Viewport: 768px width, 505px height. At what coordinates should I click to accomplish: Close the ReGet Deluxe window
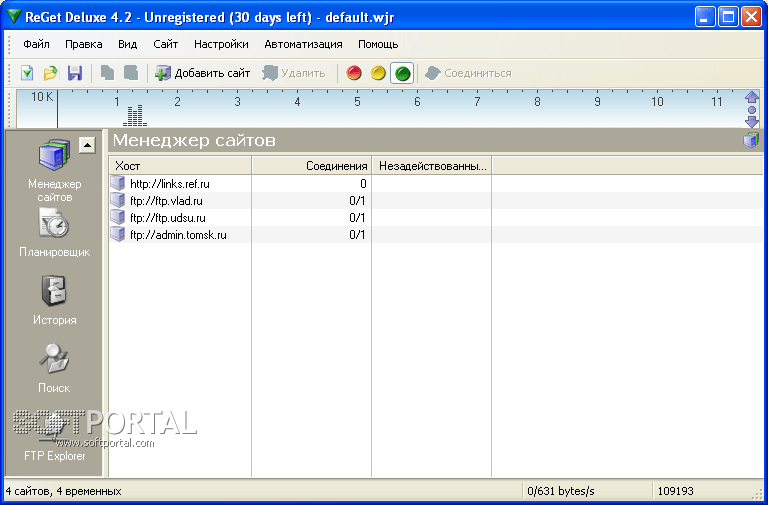click(x=751, y=17)
